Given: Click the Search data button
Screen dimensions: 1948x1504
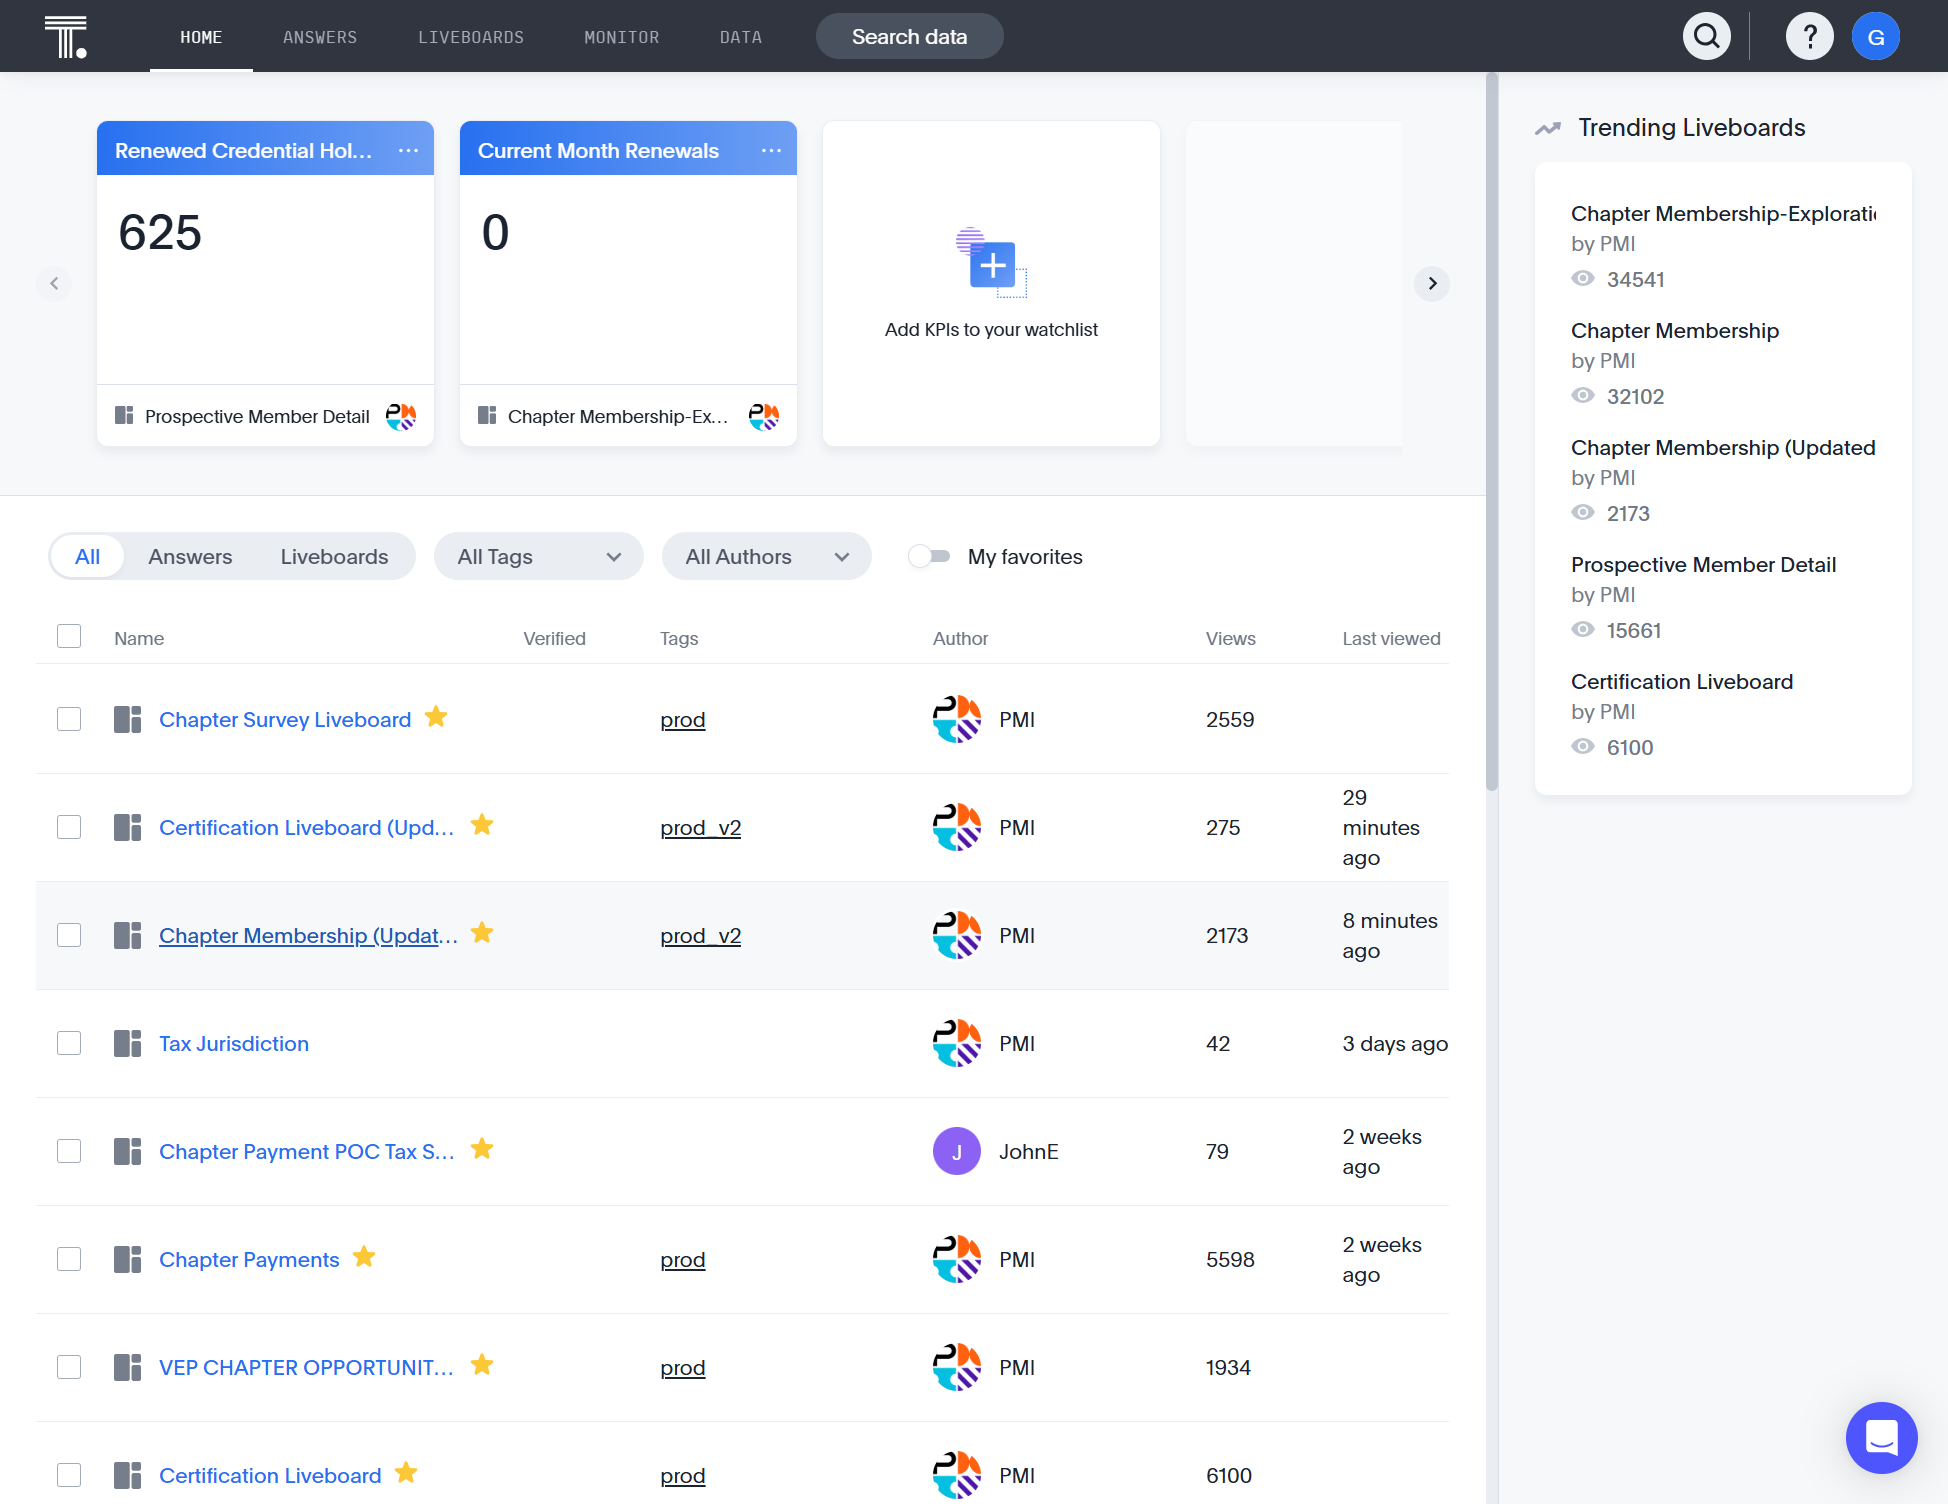Looking at the screenshot, I should 910,37.
